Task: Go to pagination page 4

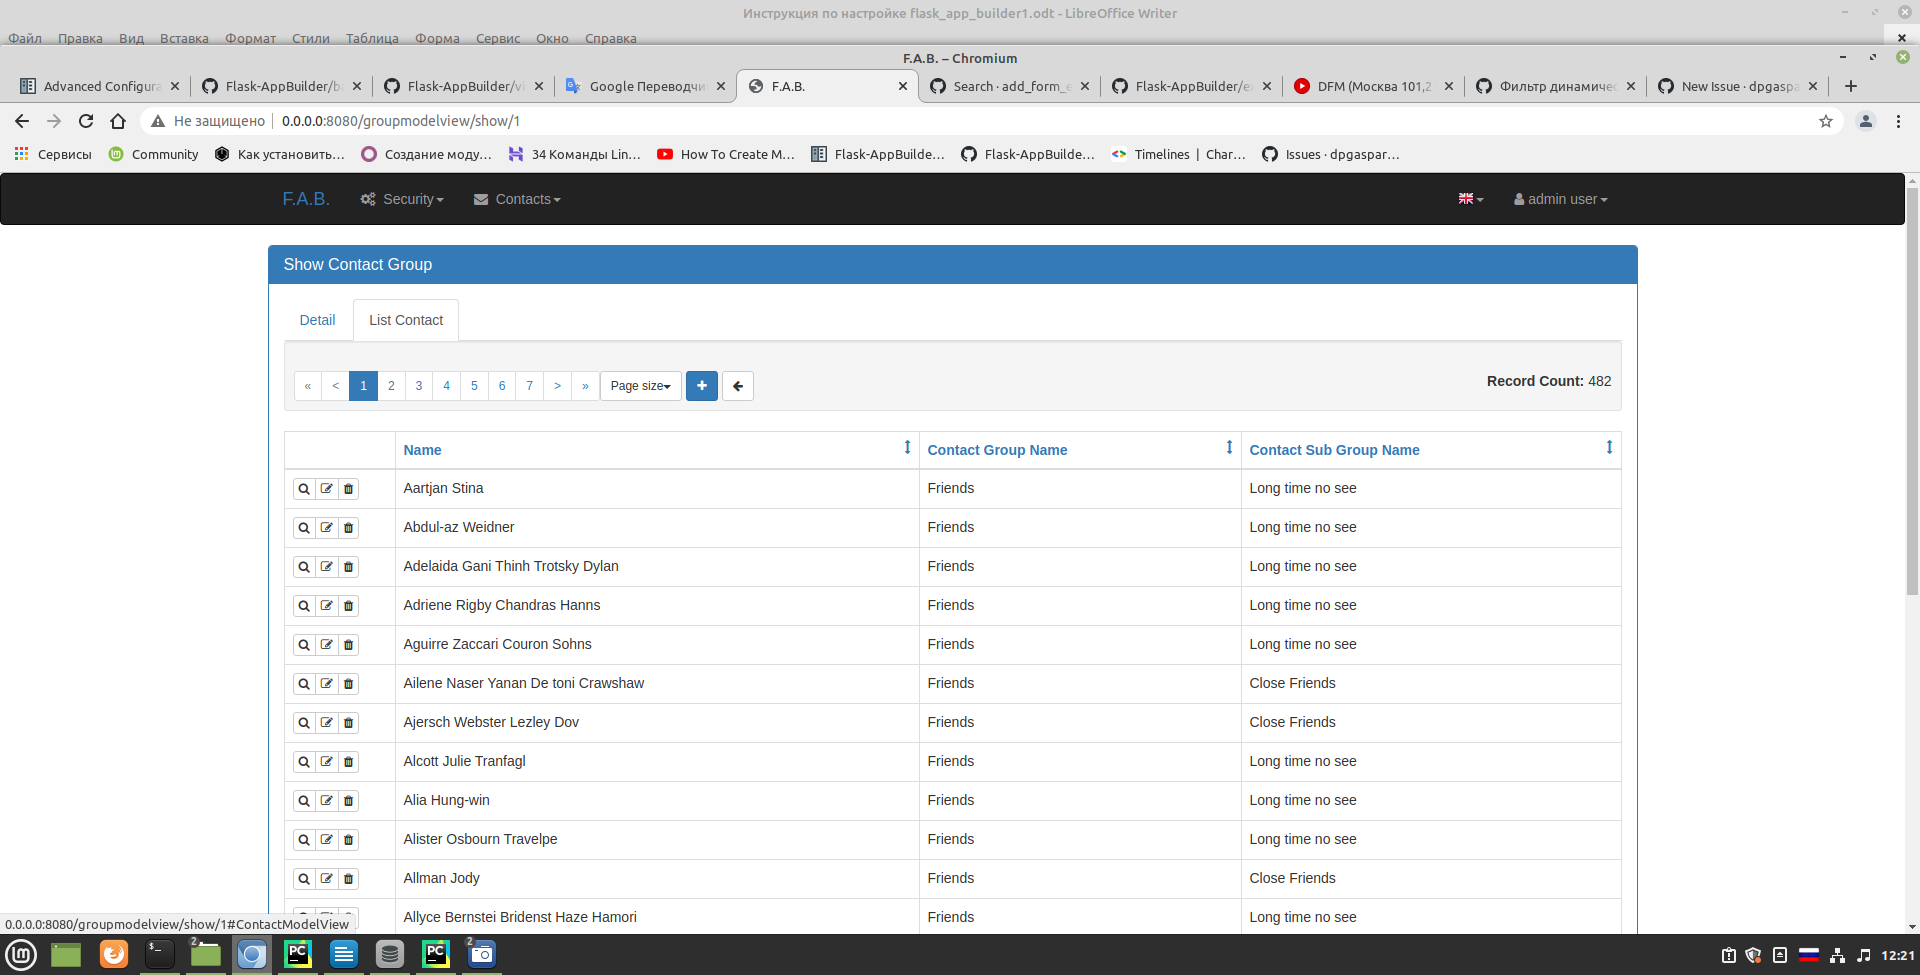Action: (x=446, y=386)
